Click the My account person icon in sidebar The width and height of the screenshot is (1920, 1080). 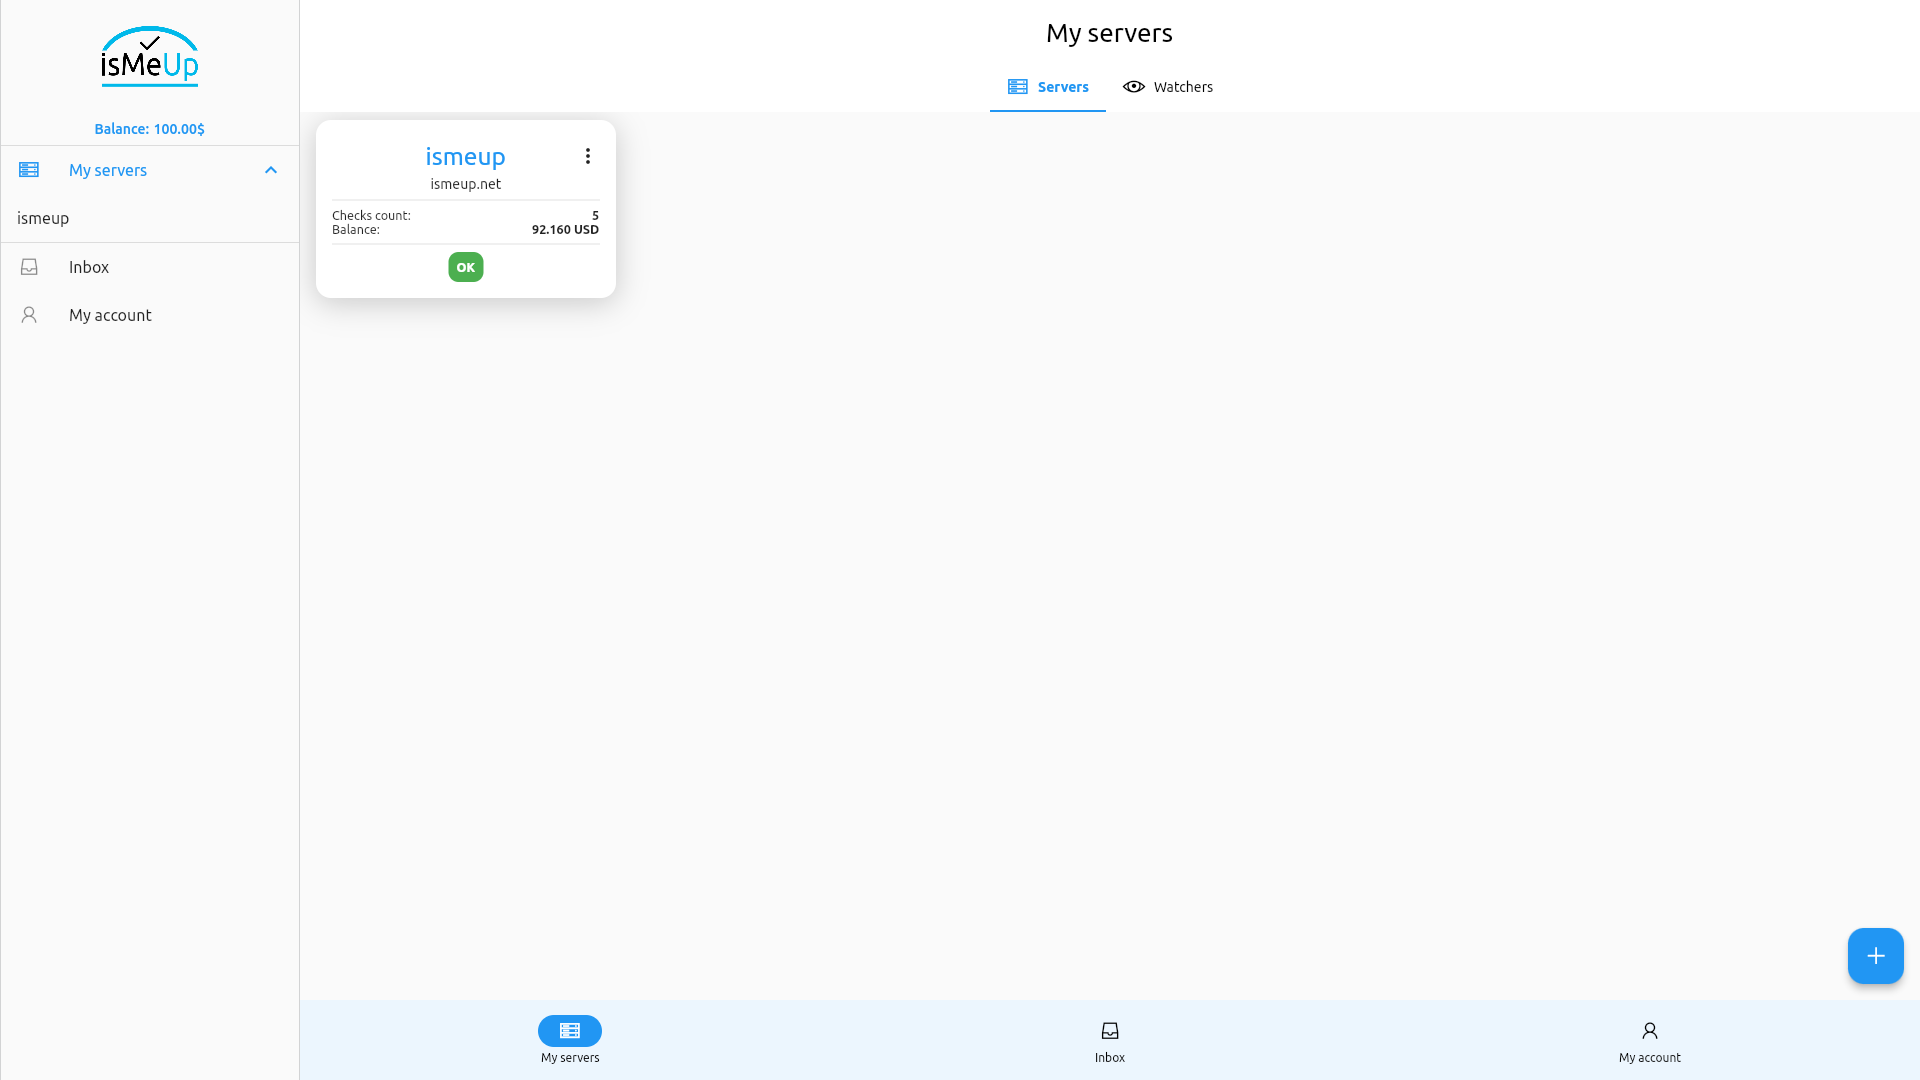(x=29, y=315)
